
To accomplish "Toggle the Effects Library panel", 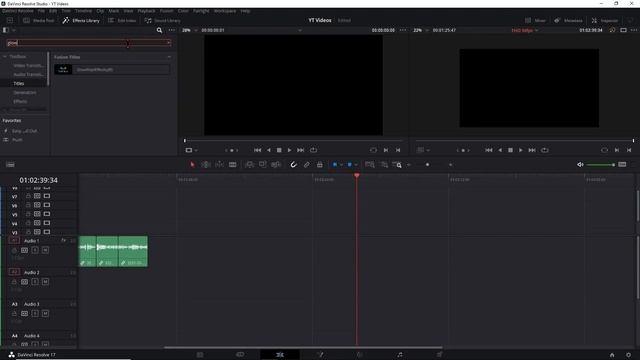I will click(81, 20).
